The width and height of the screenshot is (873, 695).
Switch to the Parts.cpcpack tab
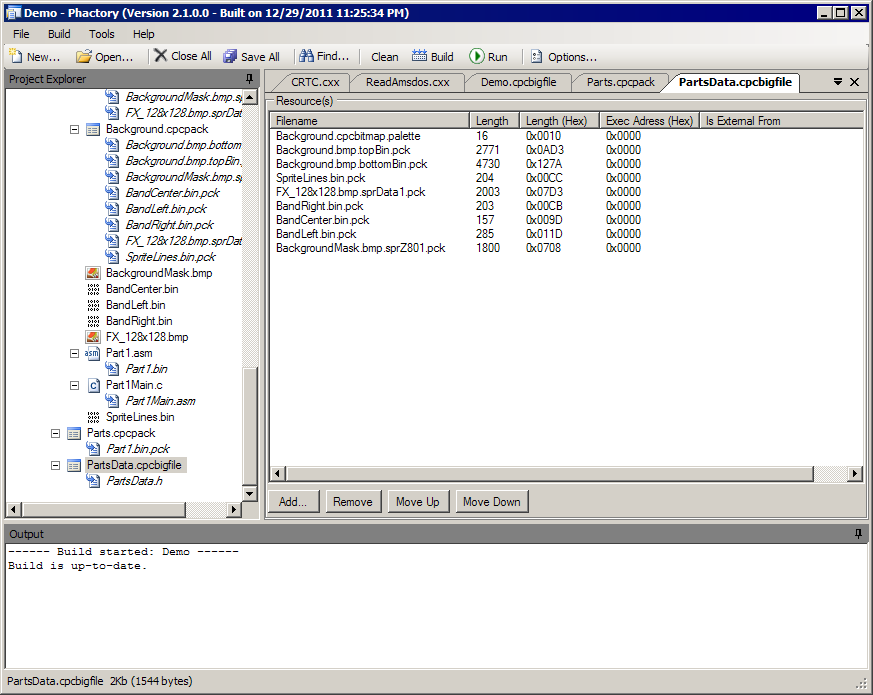click(621, 82)
